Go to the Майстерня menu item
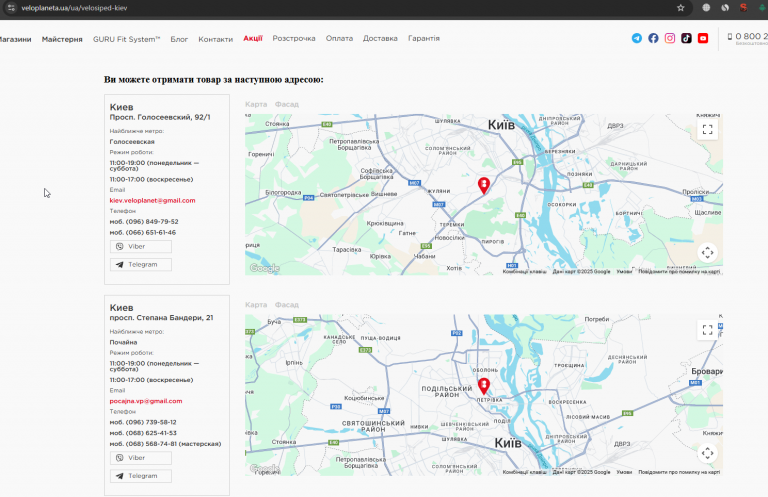The image size is (768, 497). (x=62, y=39)
